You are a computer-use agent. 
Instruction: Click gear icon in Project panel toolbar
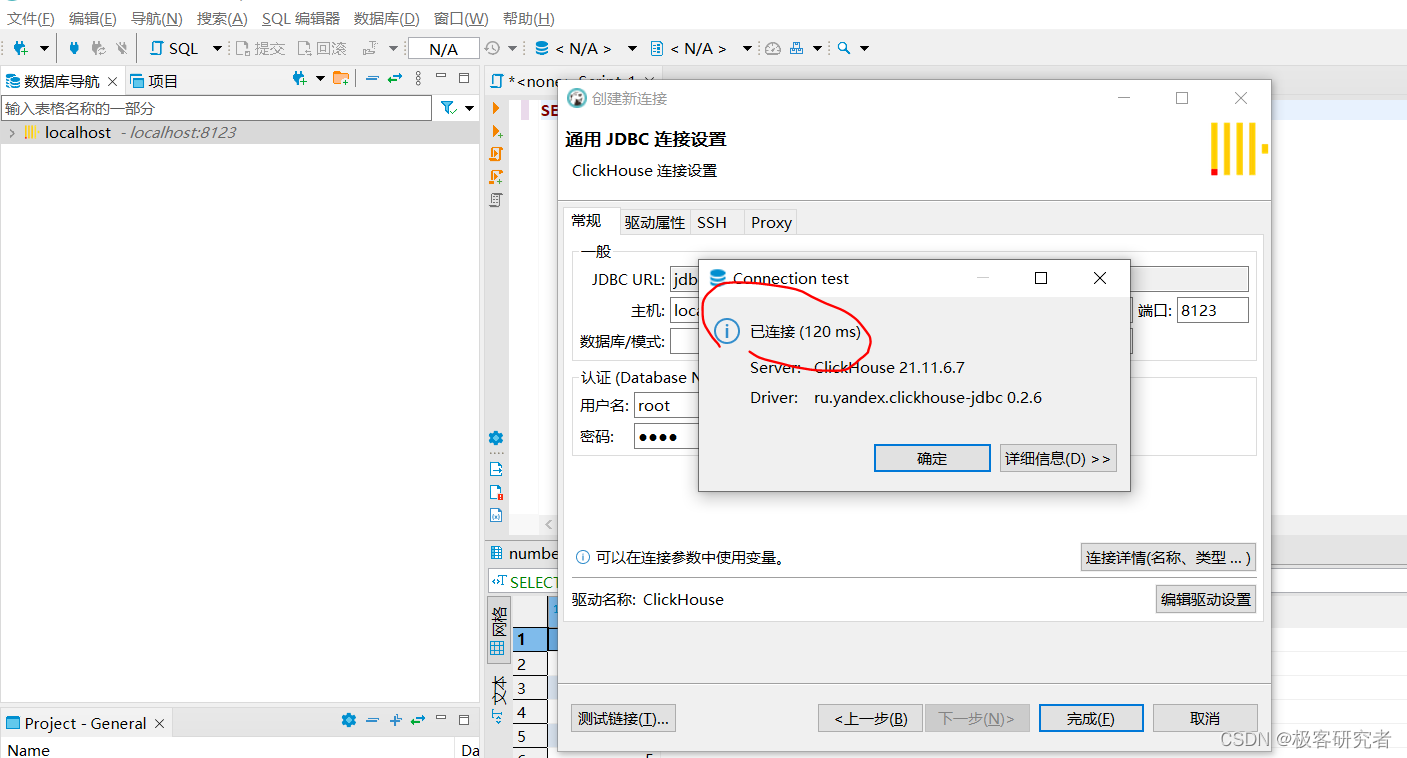point(348,720)
